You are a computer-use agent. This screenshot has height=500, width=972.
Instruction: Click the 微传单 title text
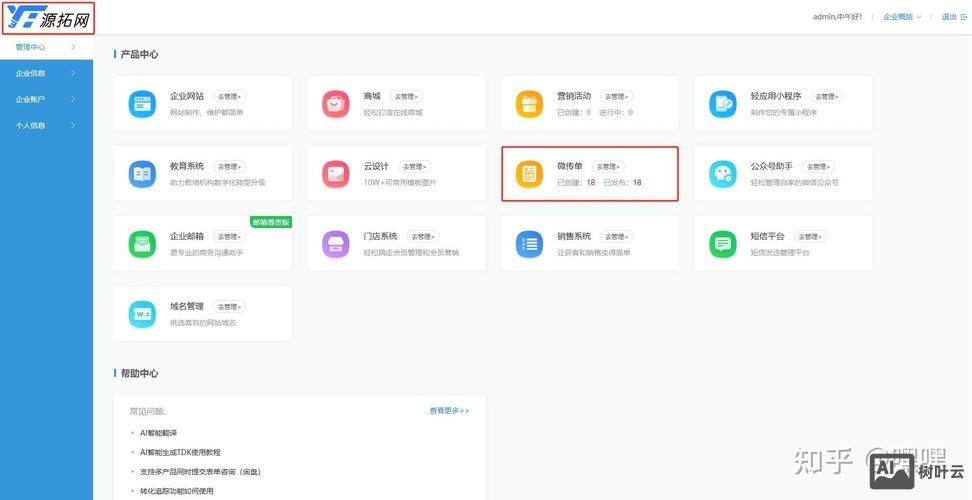click(570, 166)
